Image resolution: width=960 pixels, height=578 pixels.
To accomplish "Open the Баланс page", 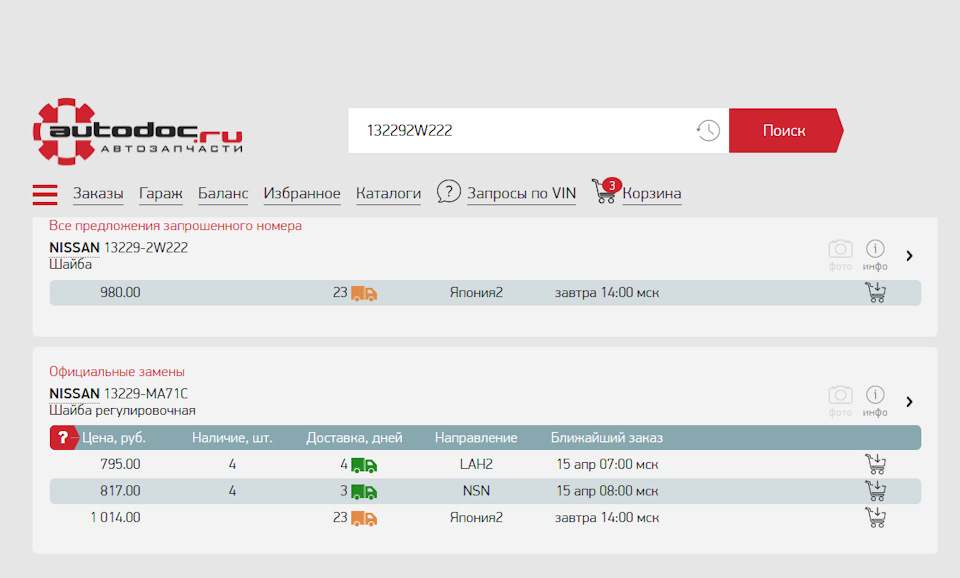I will pos(223,193).
